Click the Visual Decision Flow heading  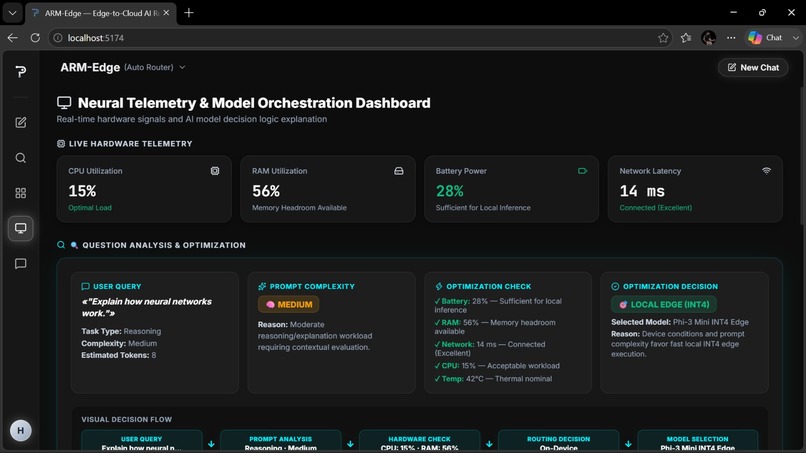[126, 420]
